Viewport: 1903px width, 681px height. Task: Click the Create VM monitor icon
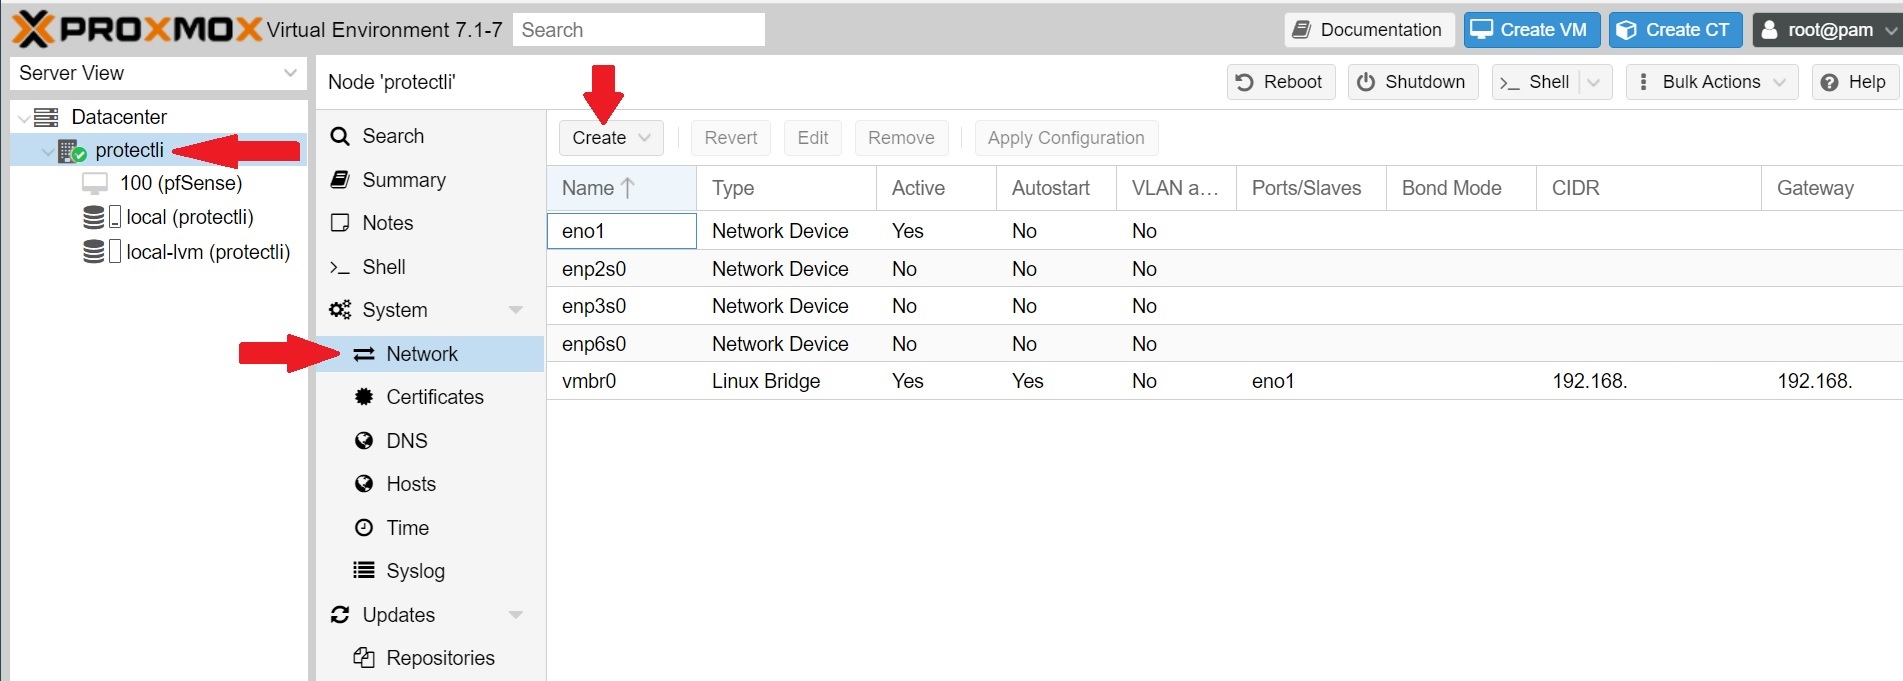point(1482,30)
